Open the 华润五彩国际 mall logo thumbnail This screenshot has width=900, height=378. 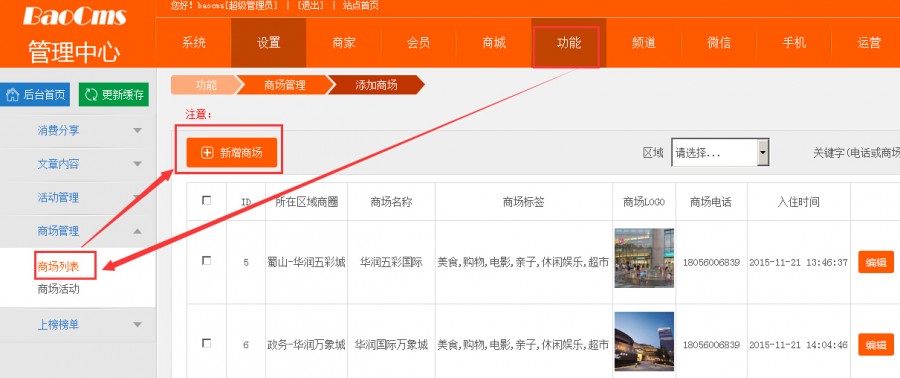[x=644, y=258]
